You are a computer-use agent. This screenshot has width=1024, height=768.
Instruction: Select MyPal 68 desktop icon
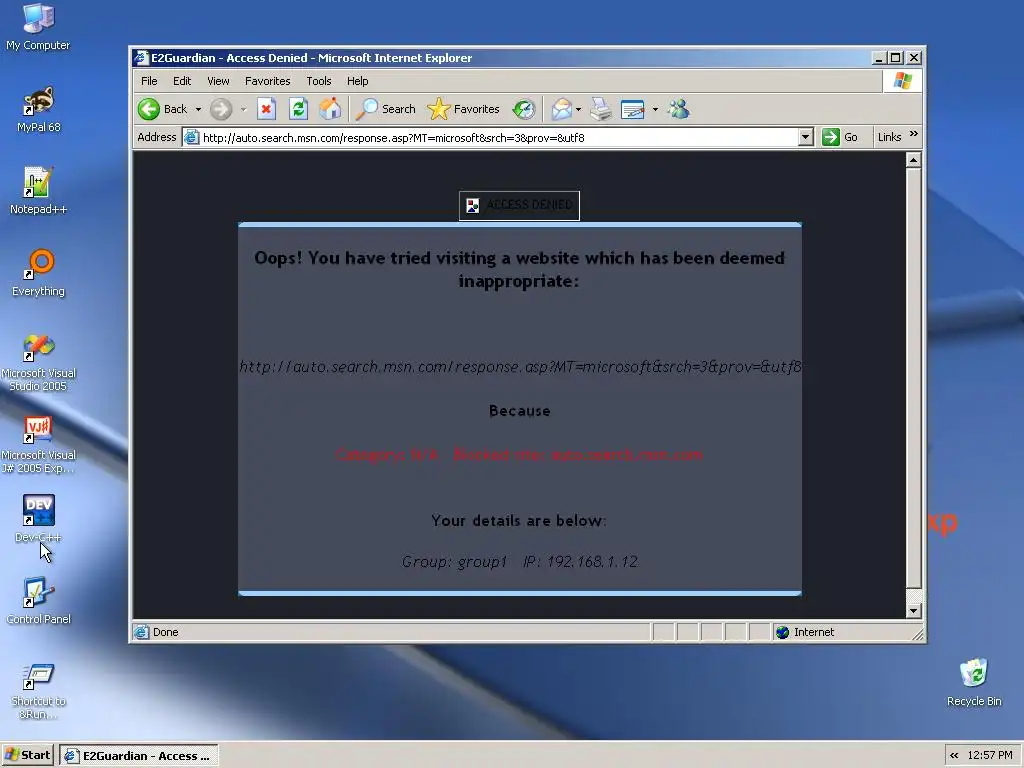pyautogui.click(x=39, y=110)
